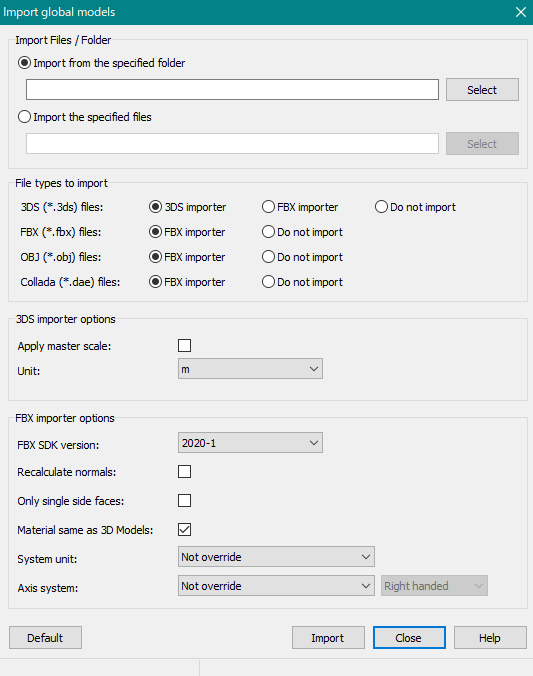Click the folder path input field
This screenshot has width=533, height=676.
[232, 90]
